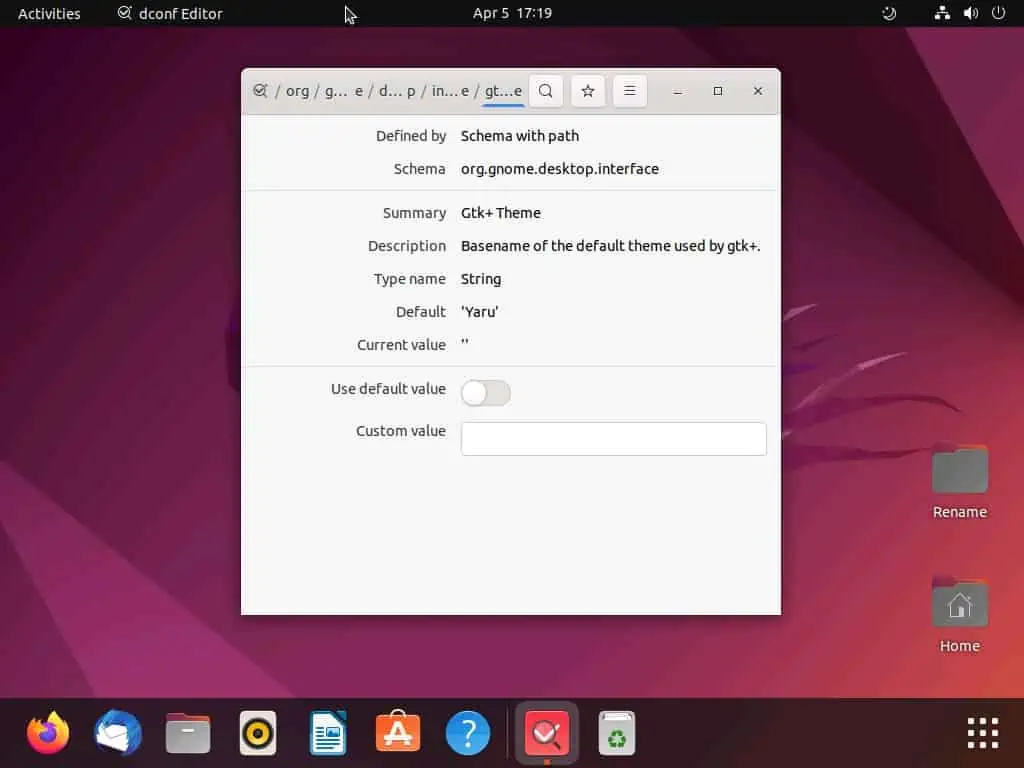Navigate to org path segment

click(x=297, y=91)
